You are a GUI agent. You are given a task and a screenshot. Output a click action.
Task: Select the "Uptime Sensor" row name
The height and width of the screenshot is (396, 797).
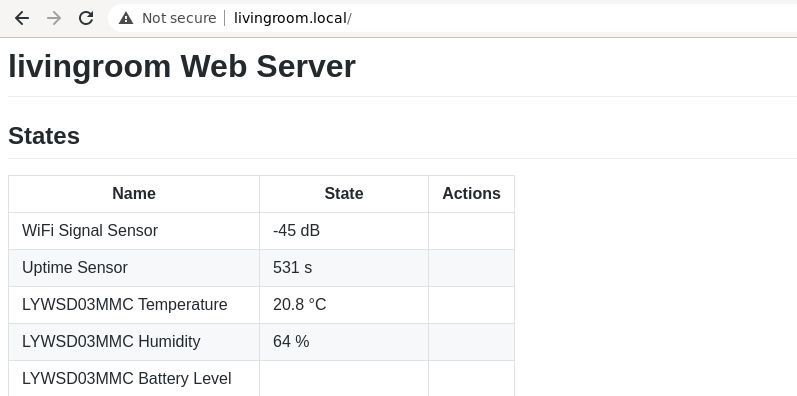point(75,268)
